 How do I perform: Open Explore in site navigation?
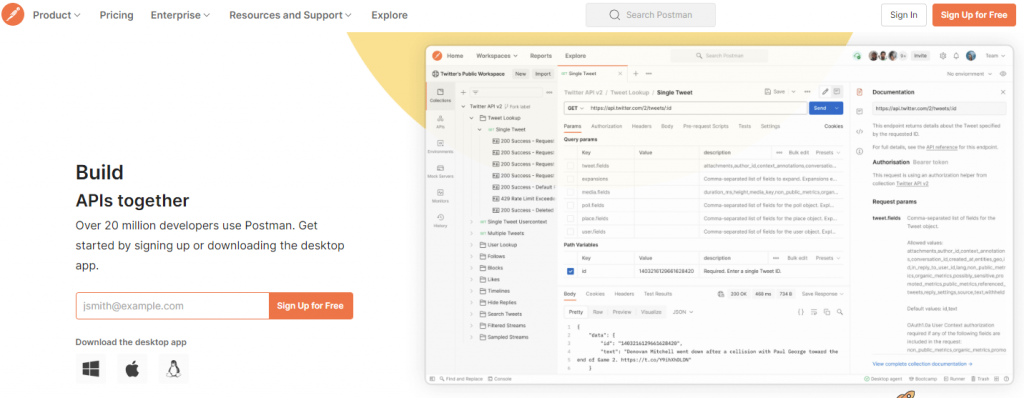[x=389, y=14]
